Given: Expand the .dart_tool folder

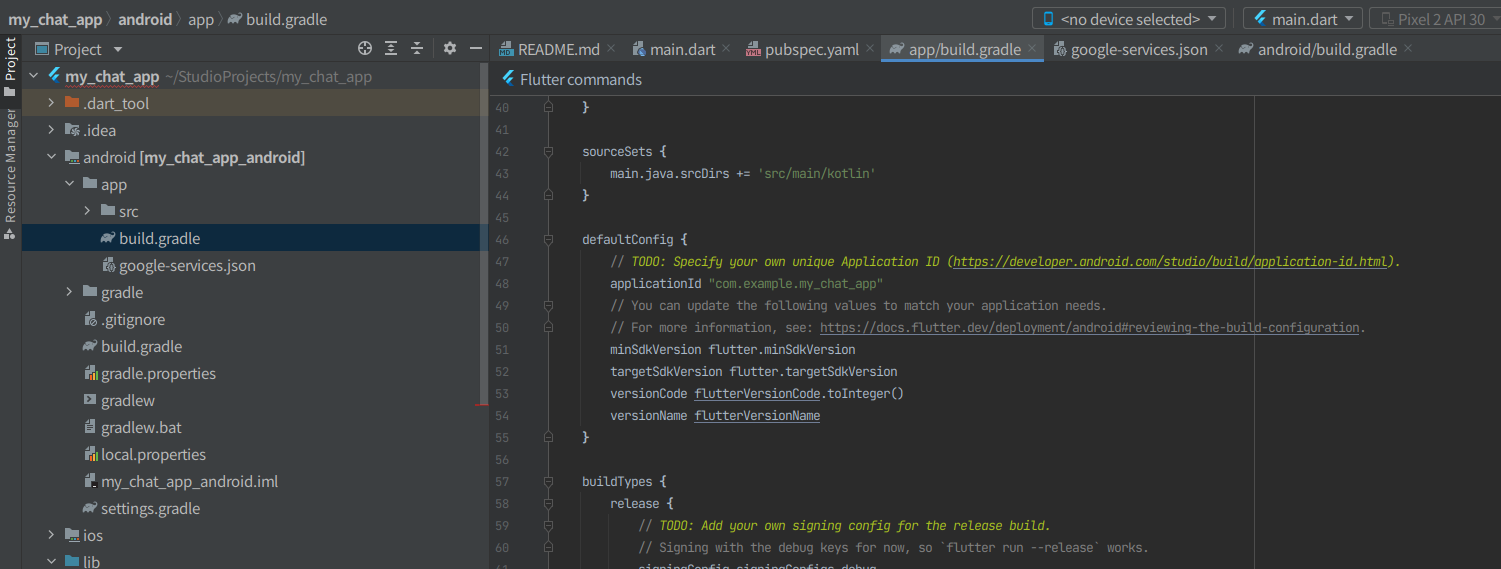Looking at the screenshot, I should [x=51, y=103].
